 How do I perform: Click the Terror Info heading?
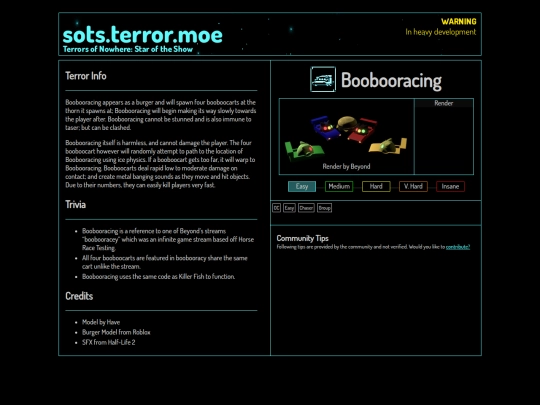pyautogui.click(x=86, y=76)
